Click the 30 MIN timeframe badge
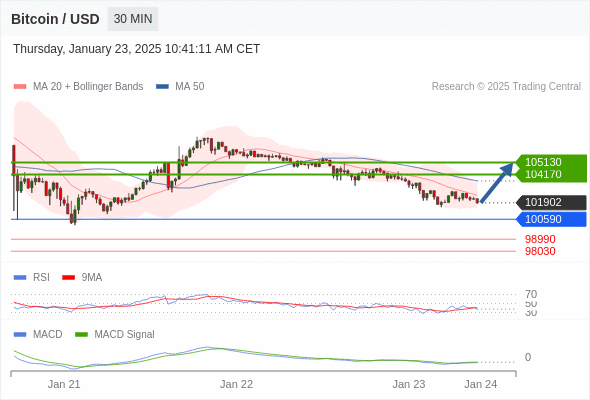 pyautogui.click(x=133, y=19)
